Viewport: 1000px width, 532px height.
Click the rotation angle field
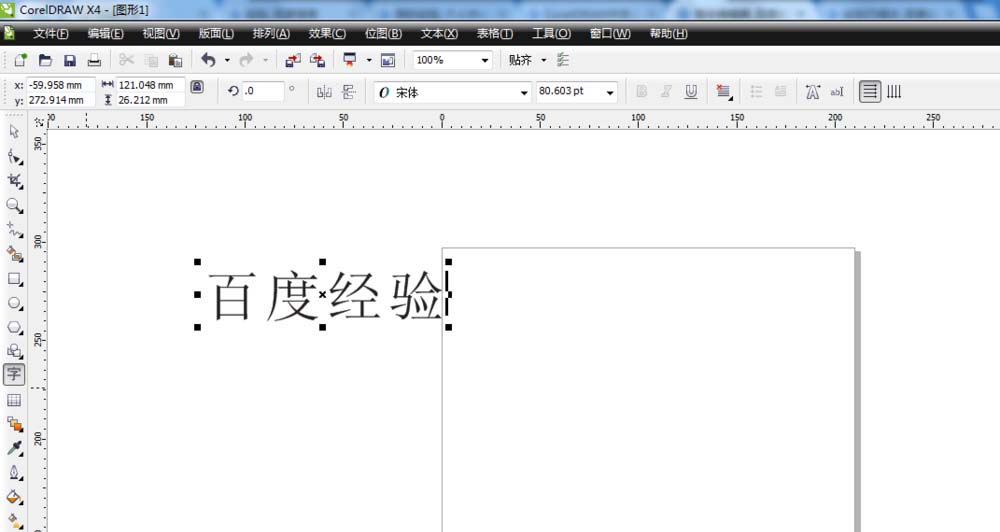click(262, 91)
